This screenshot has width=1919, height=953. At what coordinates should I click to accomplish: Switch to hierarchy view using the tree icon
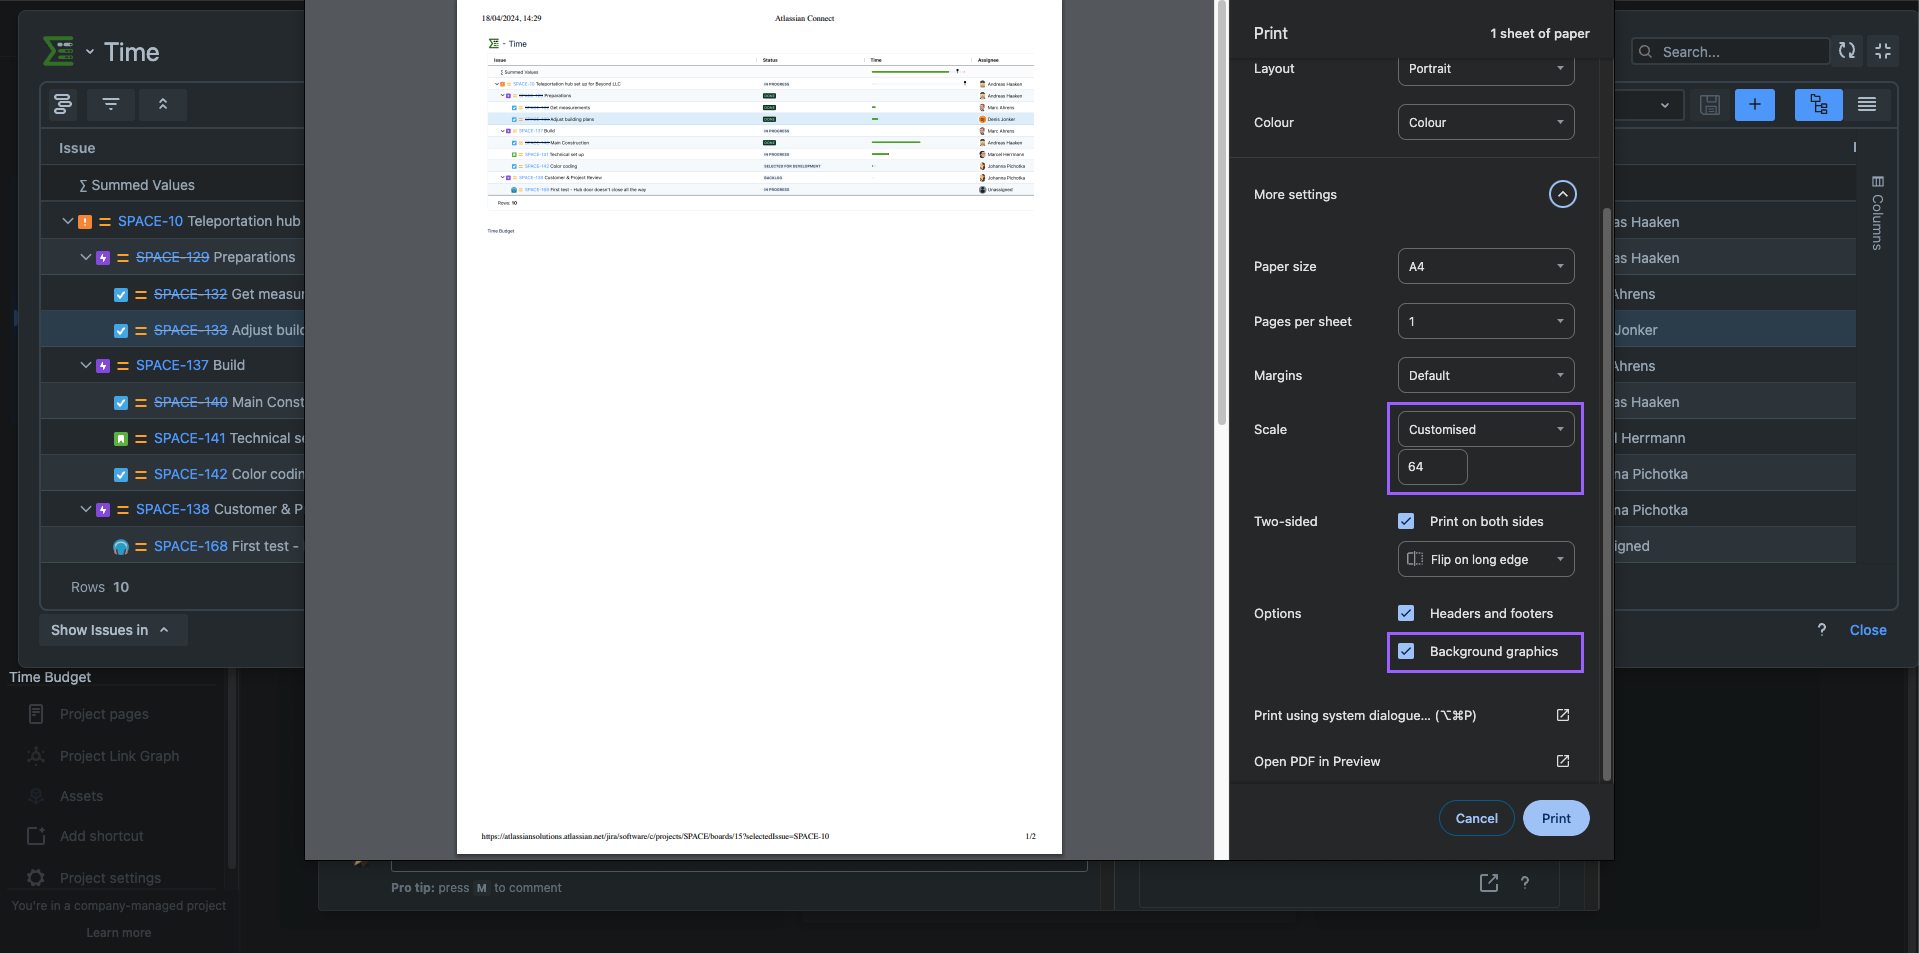pyautogui.click(x=1818, y=104)
